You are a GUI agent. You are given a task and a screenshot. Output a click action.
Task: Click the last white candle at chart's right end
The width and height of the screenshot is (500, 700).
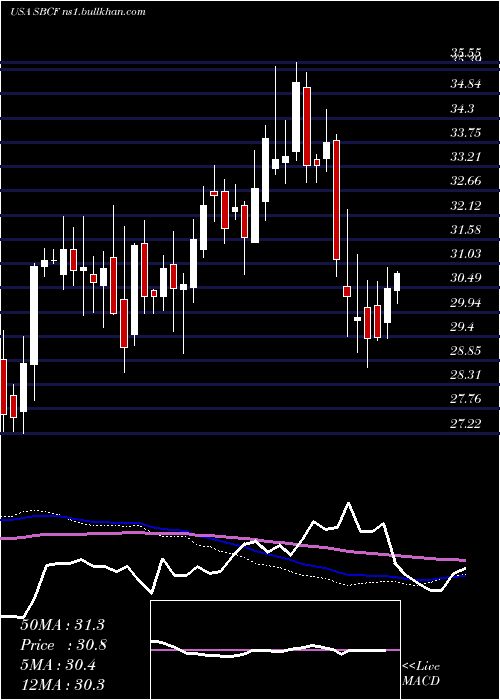coord(397,282)
